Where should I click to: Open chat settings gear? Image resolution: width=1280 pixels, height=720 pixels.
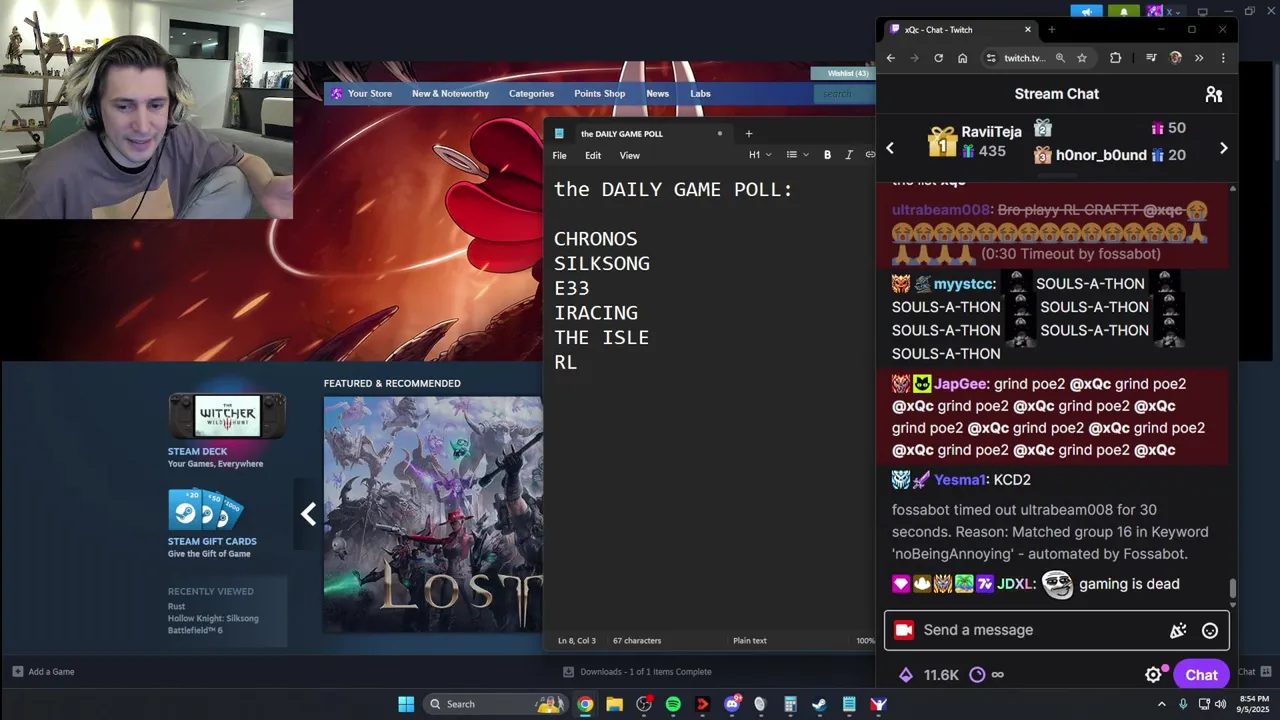click(x=1153, y=675)
